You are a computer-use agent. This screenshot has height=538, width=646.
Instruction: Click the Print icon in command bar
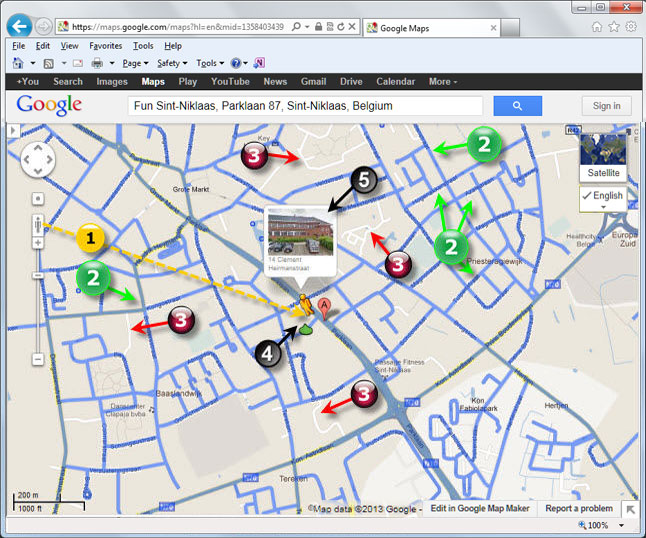click(x=97, y=63)
